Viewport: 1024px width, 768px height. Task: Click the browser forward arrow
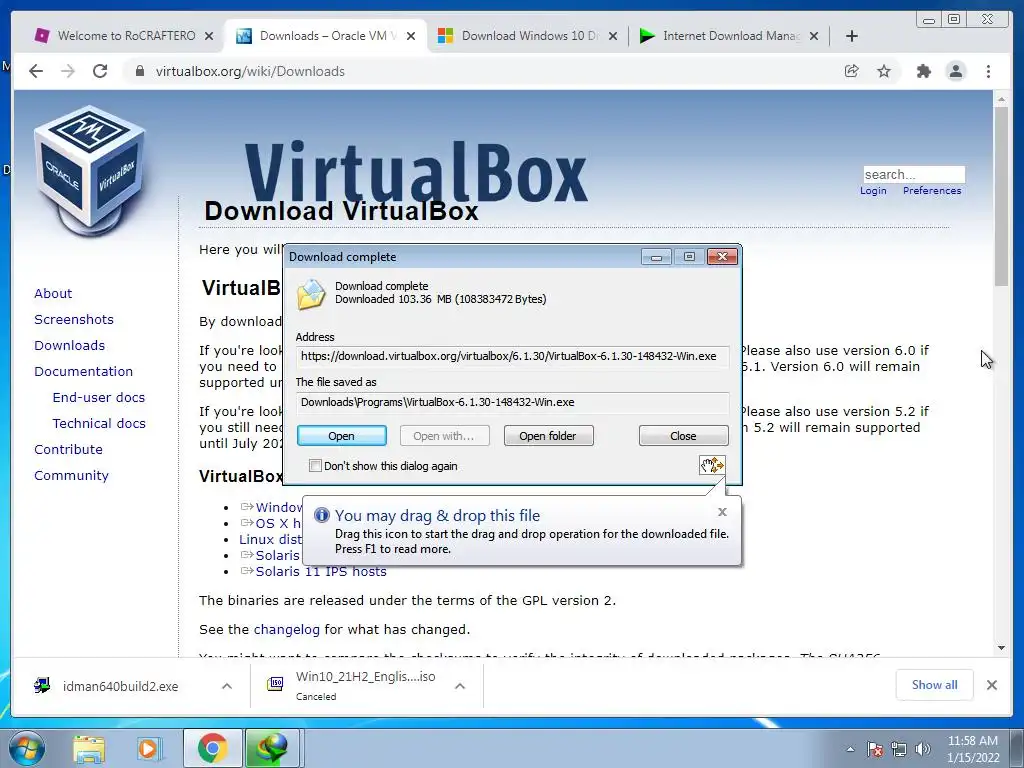pyautogui.click(x=68, y=71)
